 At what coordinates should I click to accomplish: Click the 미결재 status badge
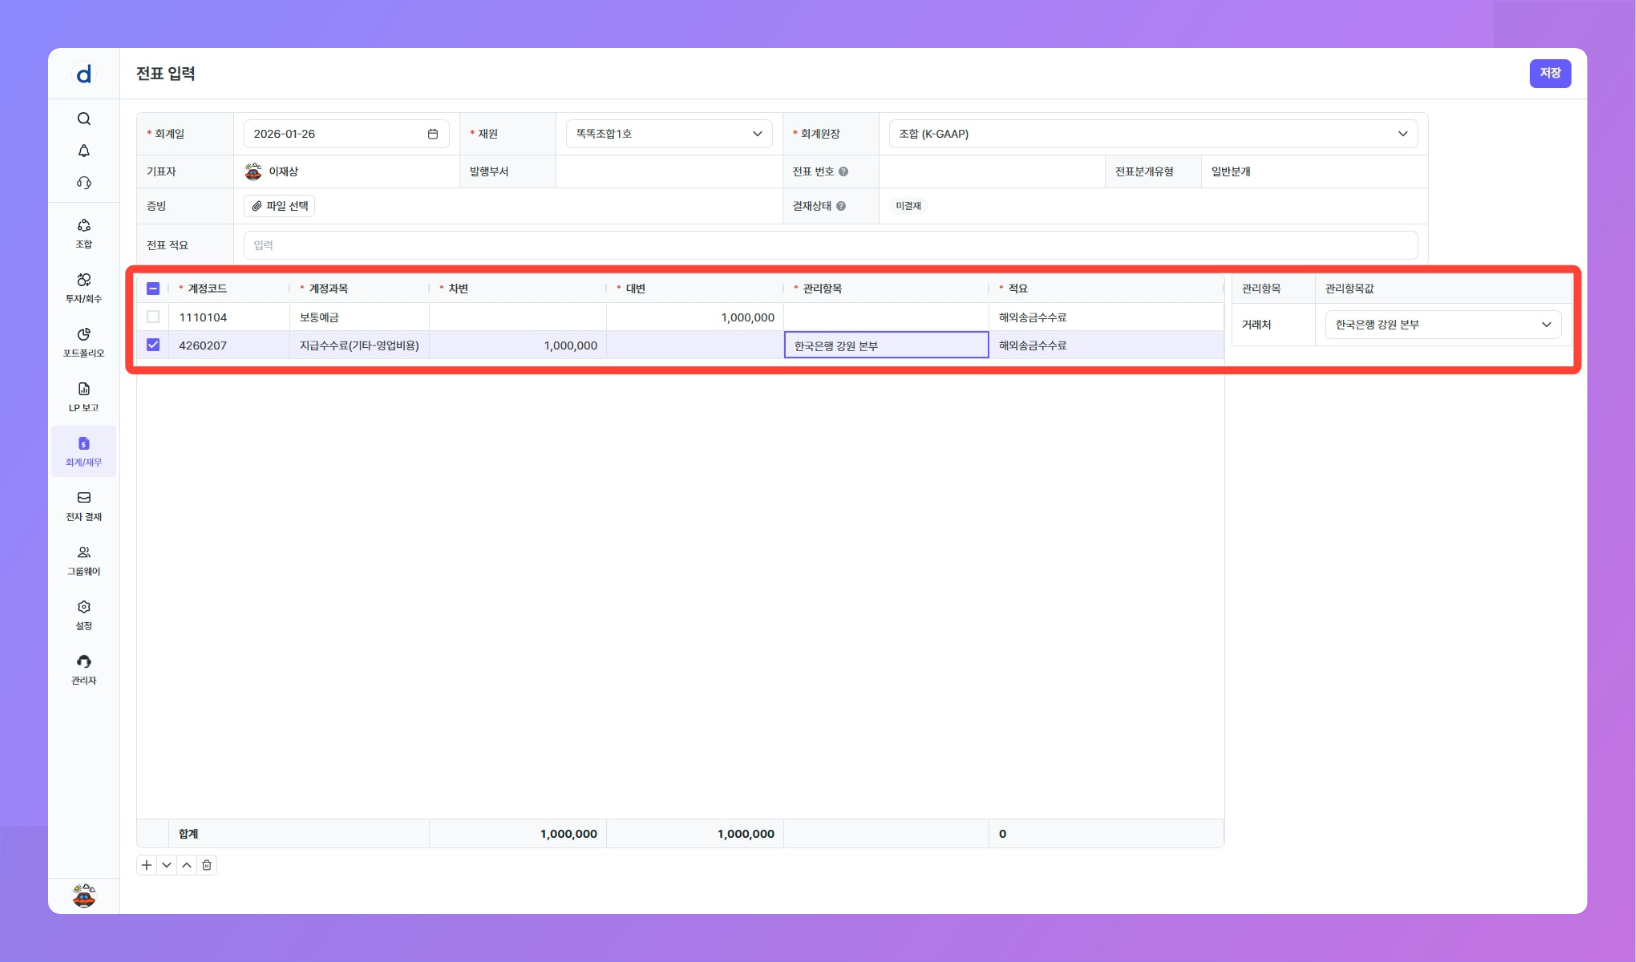tap(908, 206)
